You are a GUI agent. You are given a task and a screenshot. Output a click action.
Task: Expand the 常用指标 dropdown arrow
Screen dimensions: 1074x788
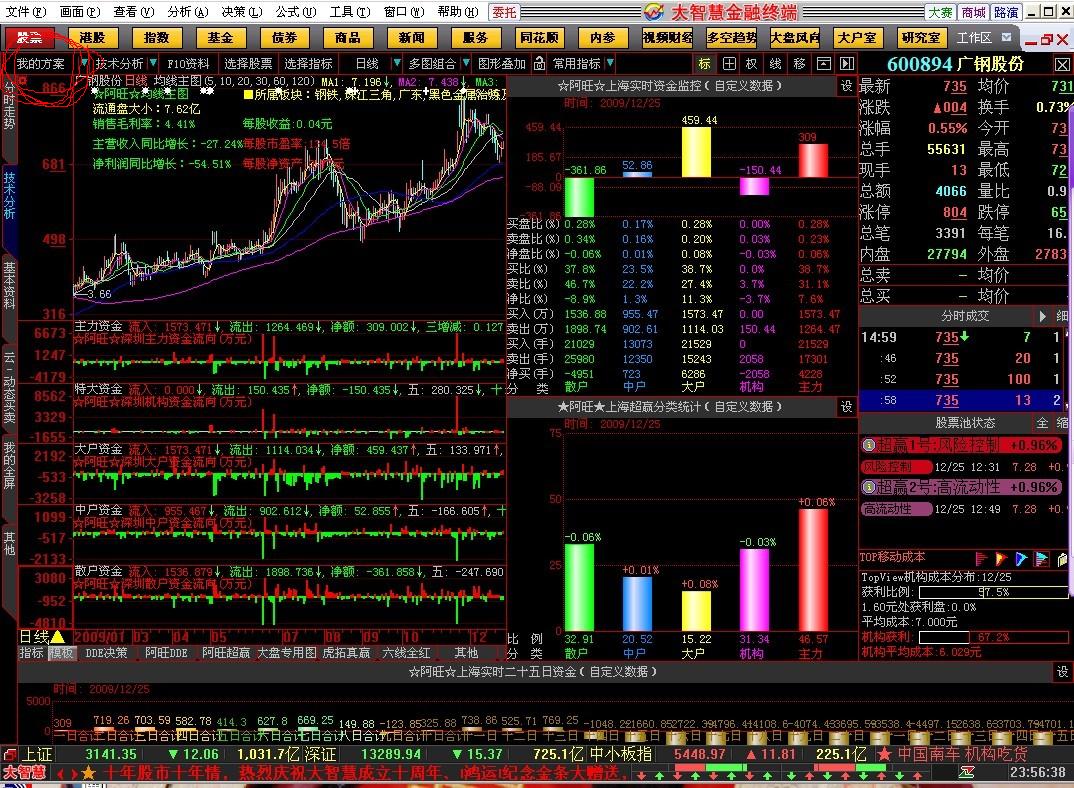(610, 64)
